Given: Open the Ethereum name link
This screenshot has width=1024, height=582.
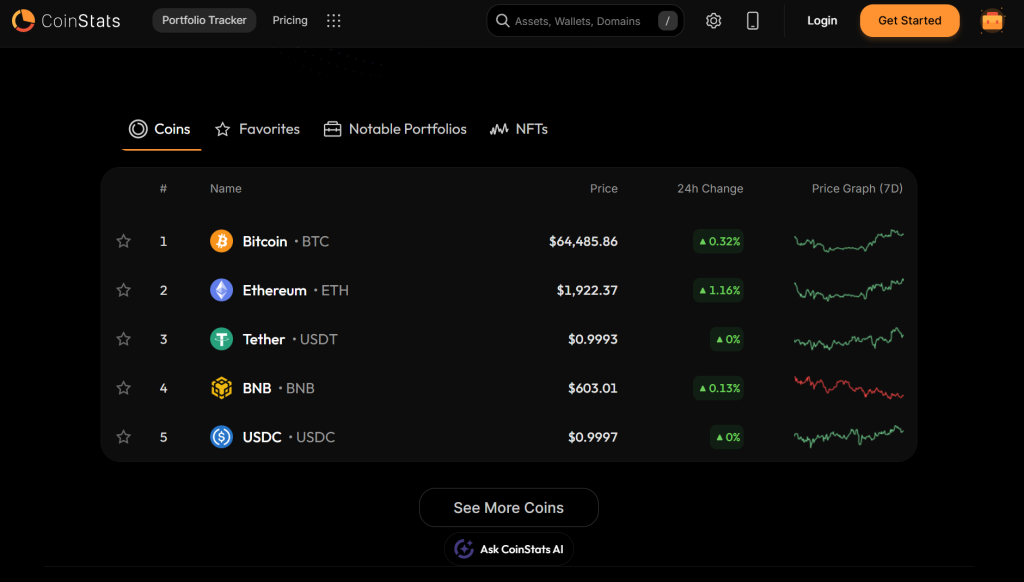Looking at the screenshot, I should click(274, 290).
